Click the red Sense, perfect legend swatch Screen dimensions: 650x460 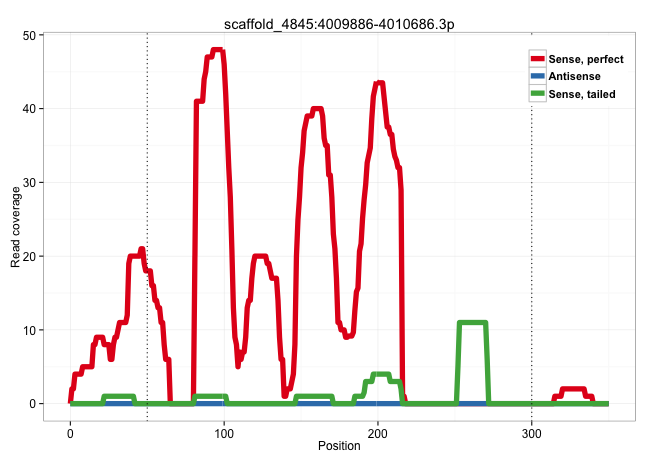pyautogui.click(x=538, y=60)
